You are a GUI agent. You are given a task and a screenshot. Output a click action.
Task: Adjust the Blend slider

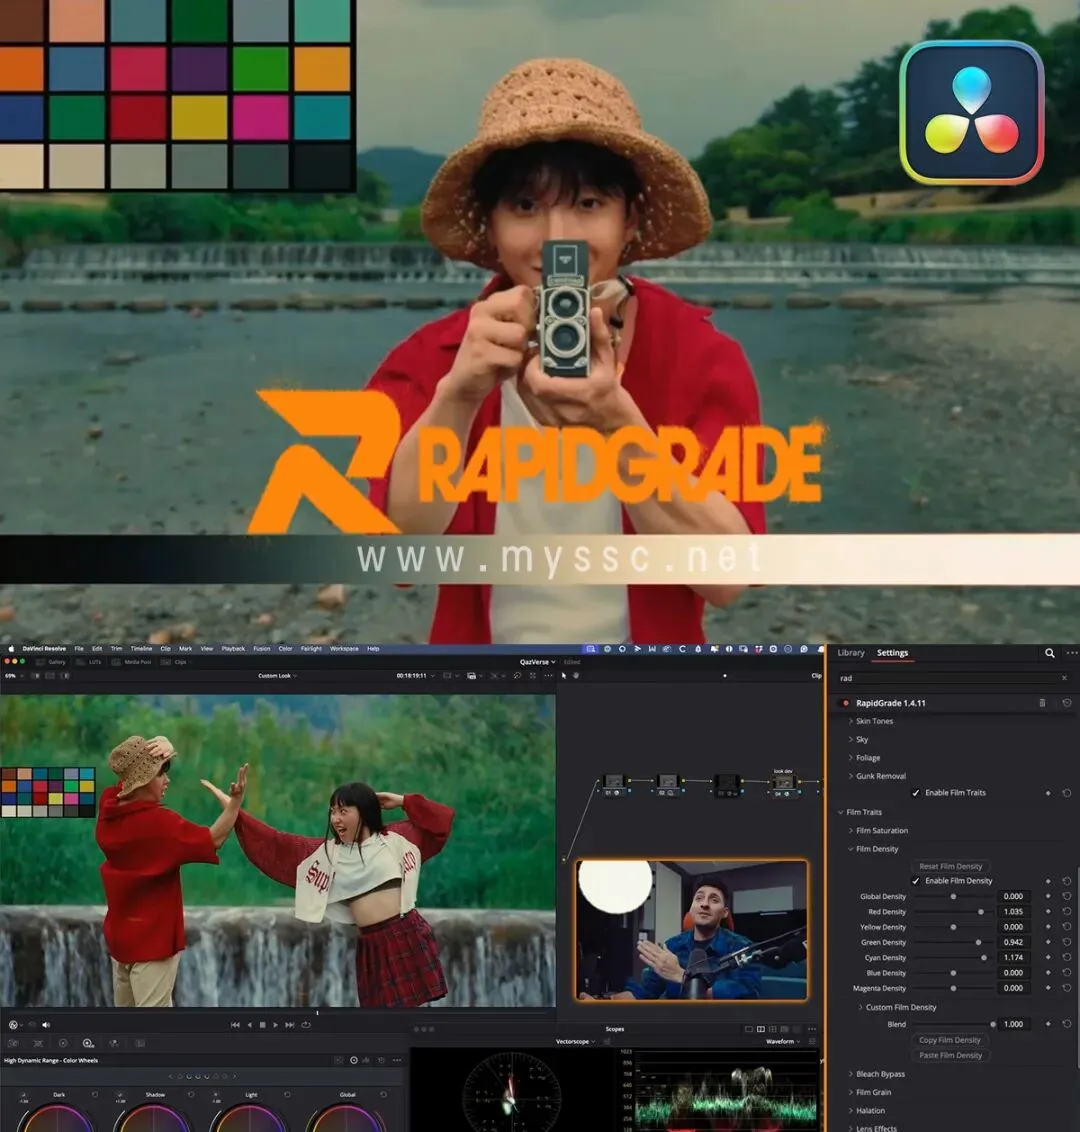(x=953, y=1024)
